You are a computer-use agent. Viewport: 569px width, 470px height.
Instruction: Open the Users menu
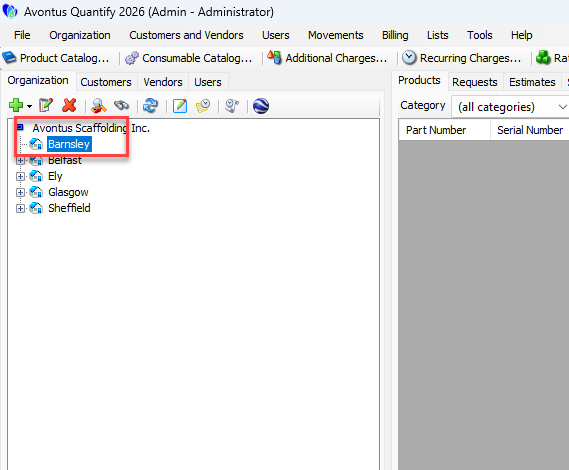click(276, 35)
